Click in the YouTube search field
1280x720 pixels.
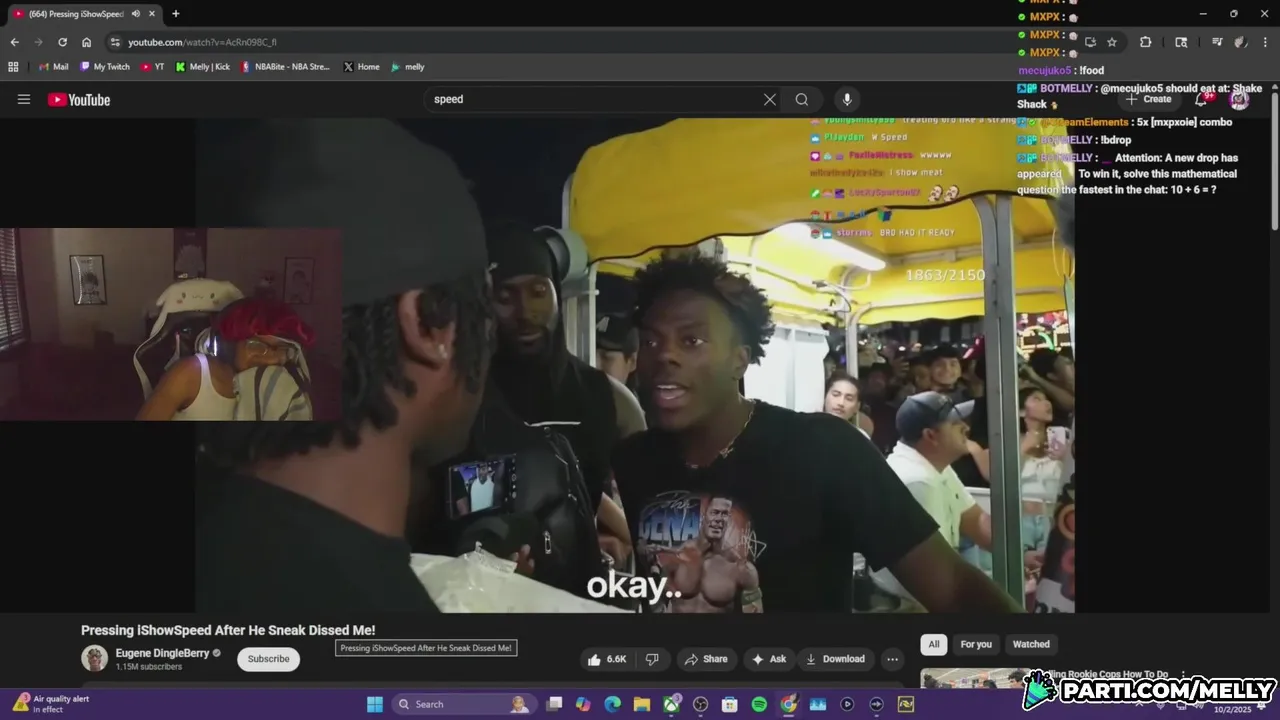pyautogui.click(x=590, y=99)
